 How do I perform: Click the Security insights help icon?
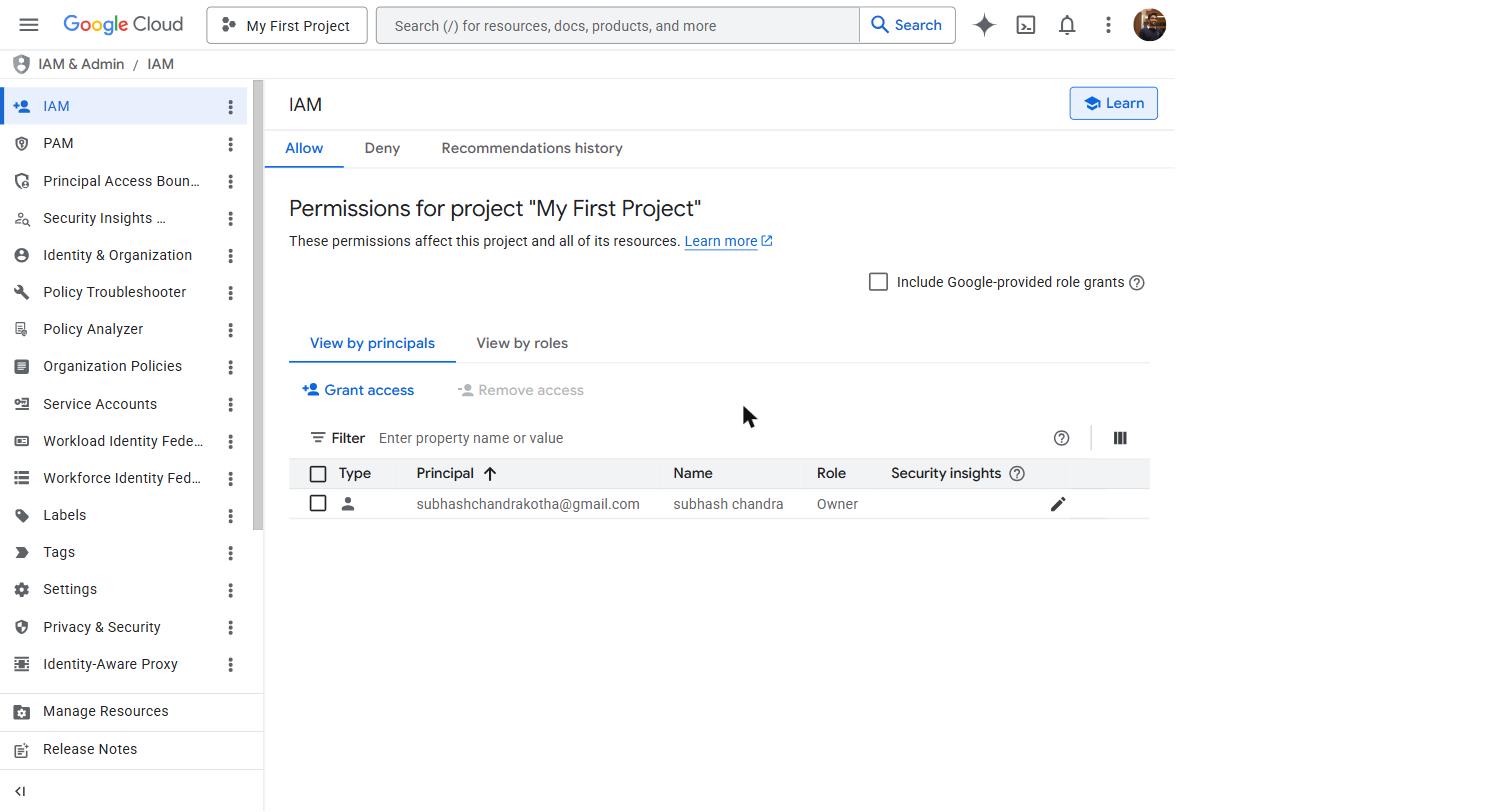[x=1017, y=473]
